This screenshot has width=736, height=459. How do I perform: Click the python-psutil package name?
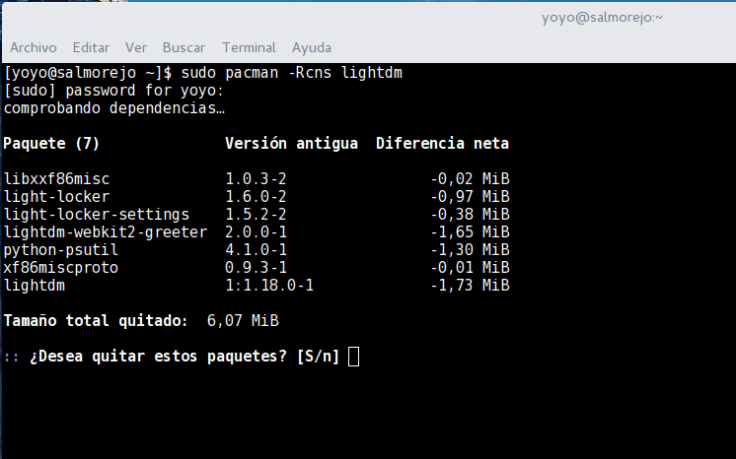61,250
